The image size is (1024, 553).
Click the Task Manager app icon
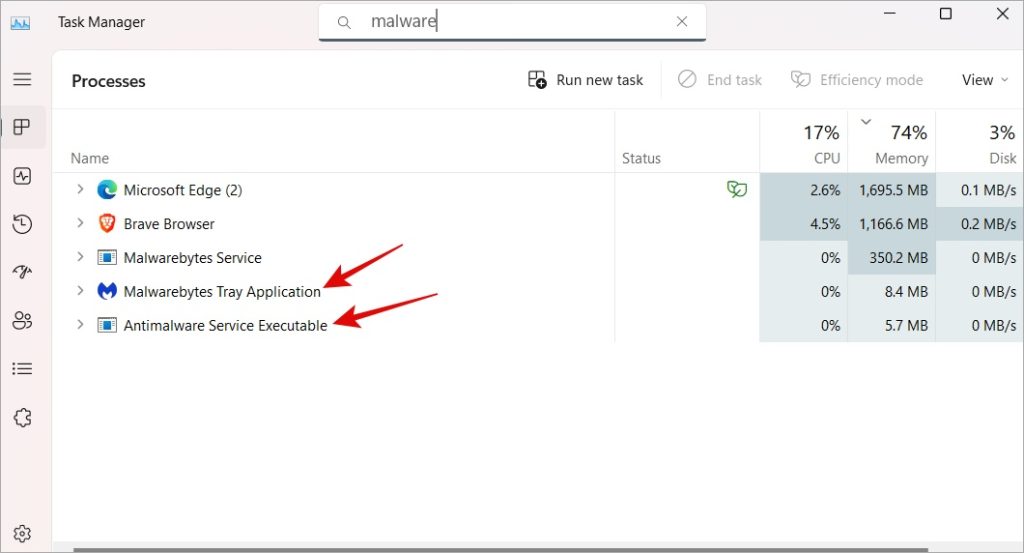[20, 23]
